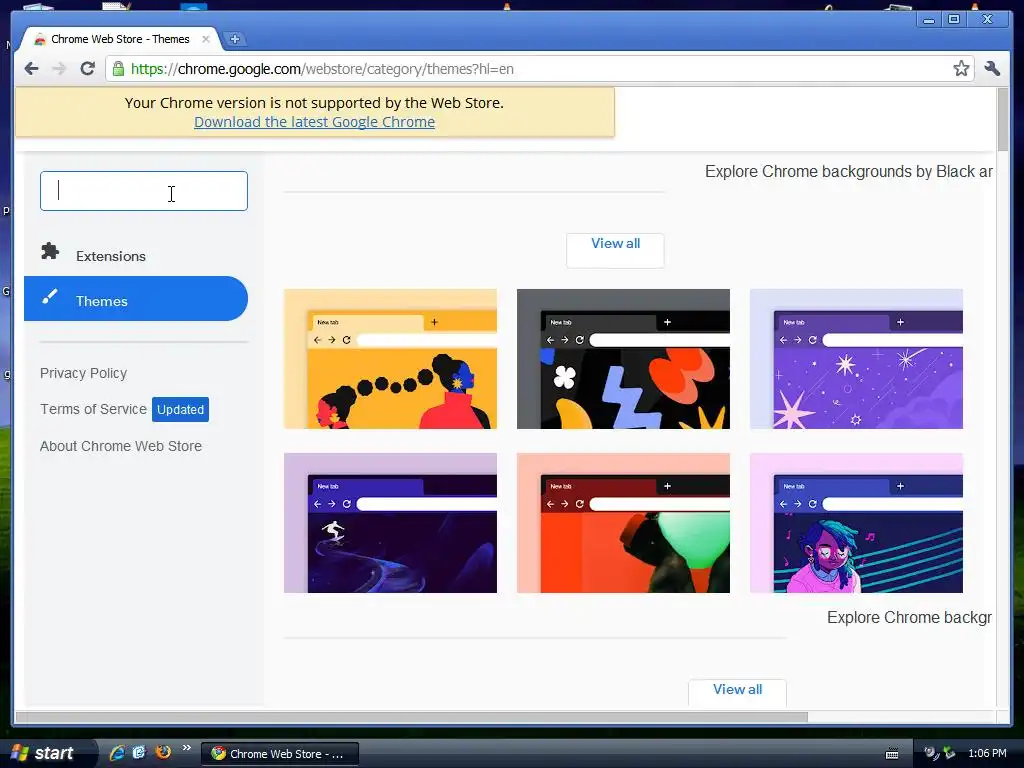The image size is (1024, 768).
Task: Click the paintbrush Themes icon
Action: [50, 297]
